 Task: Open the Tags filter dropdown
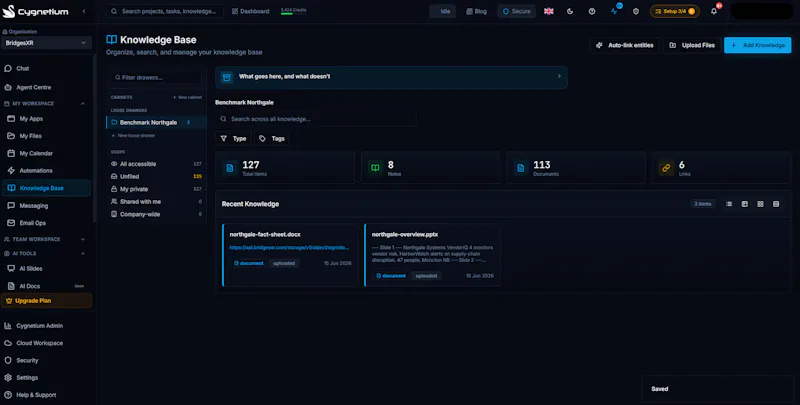pyautogui.click(x=272, y=139)
